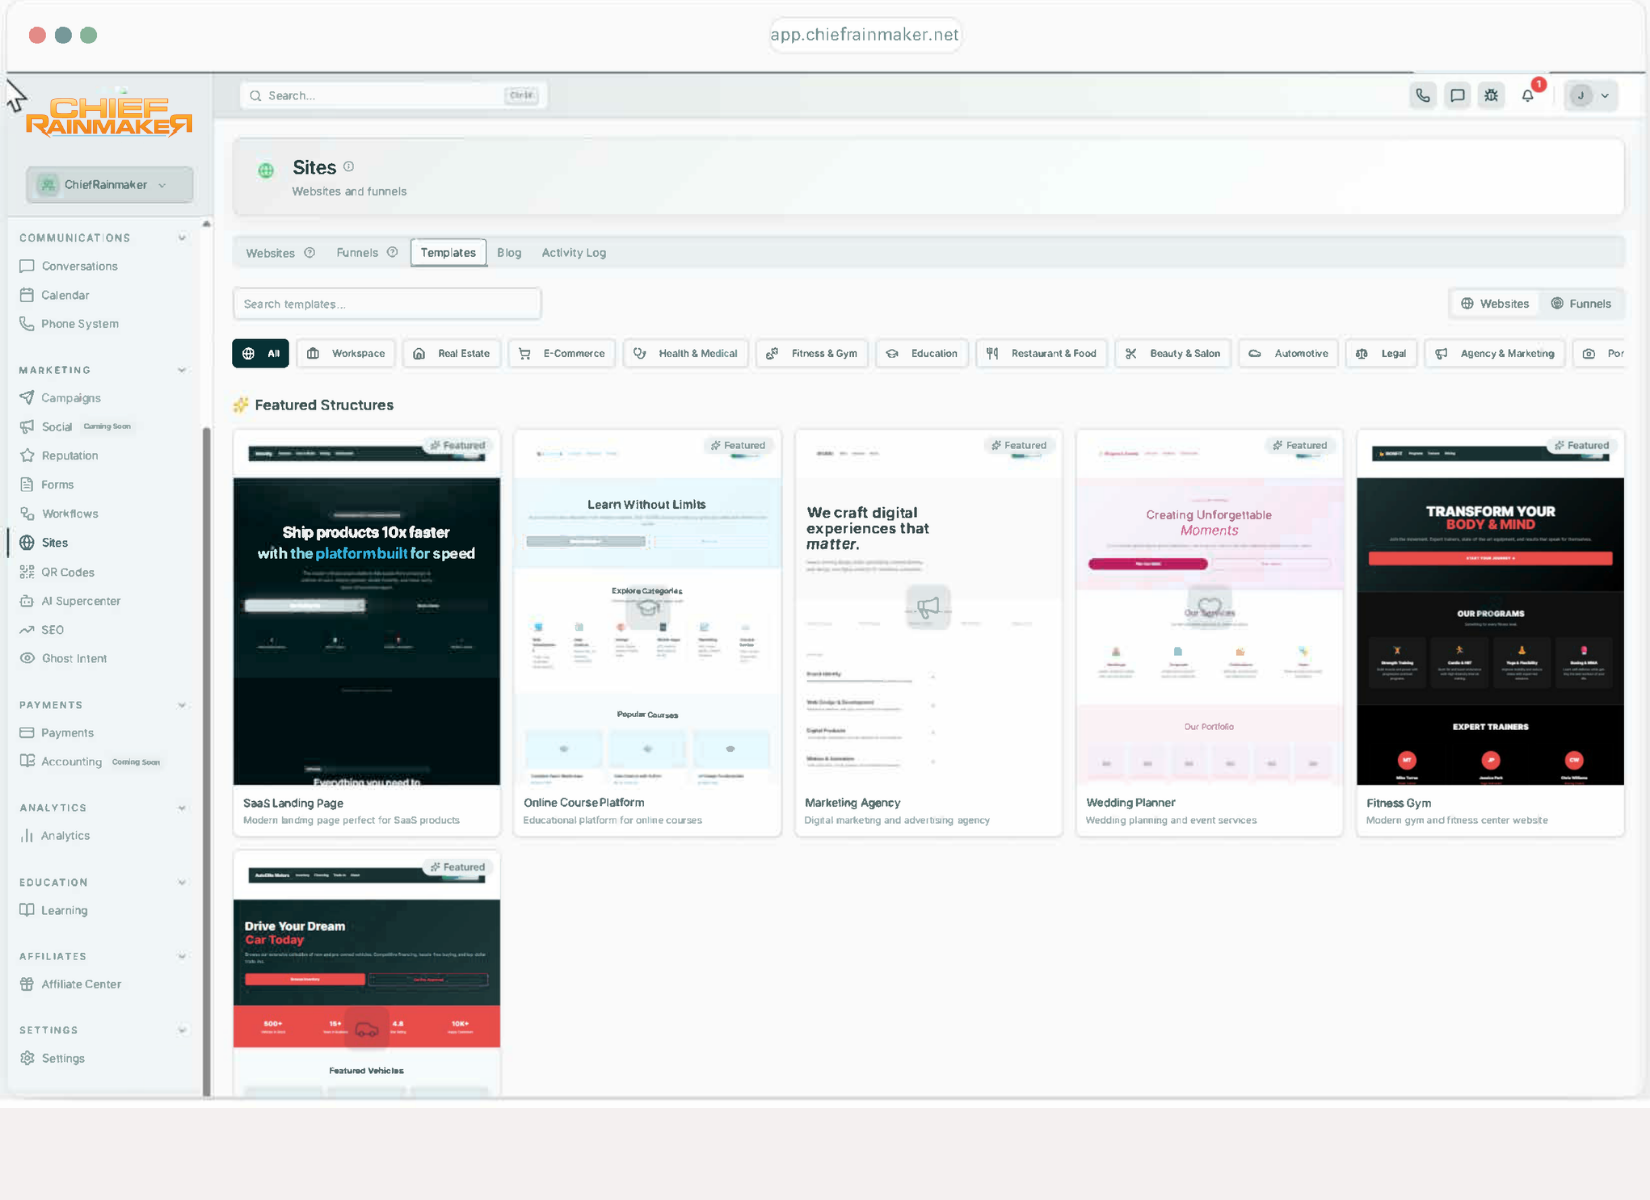Open the Marketing Agency template
The width and height of the screenshot is (1650, 1200).
coord(928,633)
